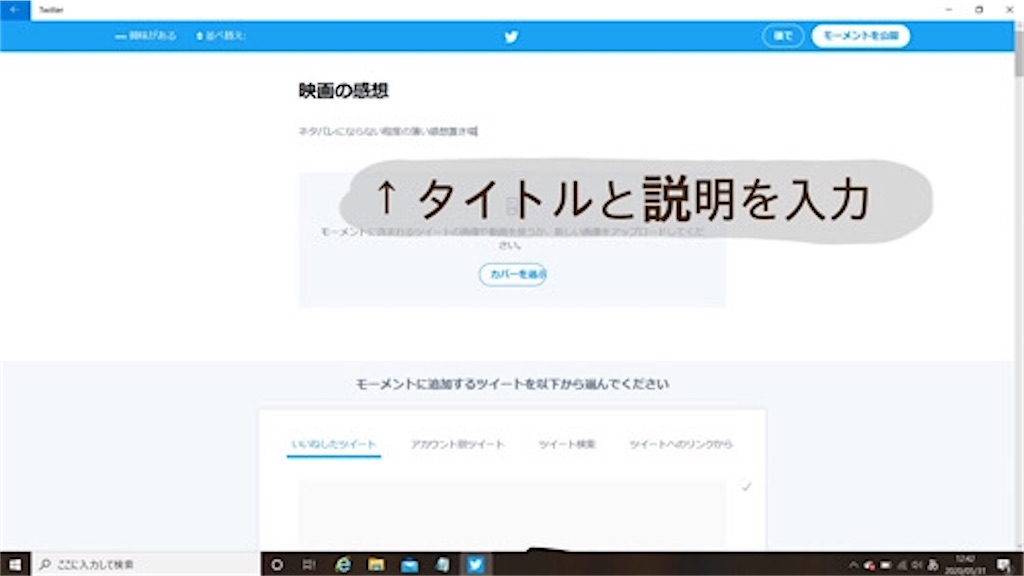This screenshot has width=1024, height=576.
Task: Expand the hidden system tray icons chevron
Action: pos(853,565)
